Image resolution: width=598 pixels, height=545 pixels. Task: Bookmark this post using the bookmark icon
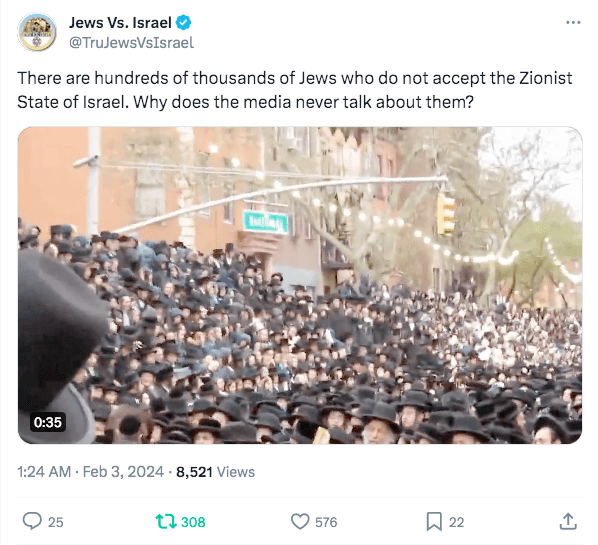434,521
